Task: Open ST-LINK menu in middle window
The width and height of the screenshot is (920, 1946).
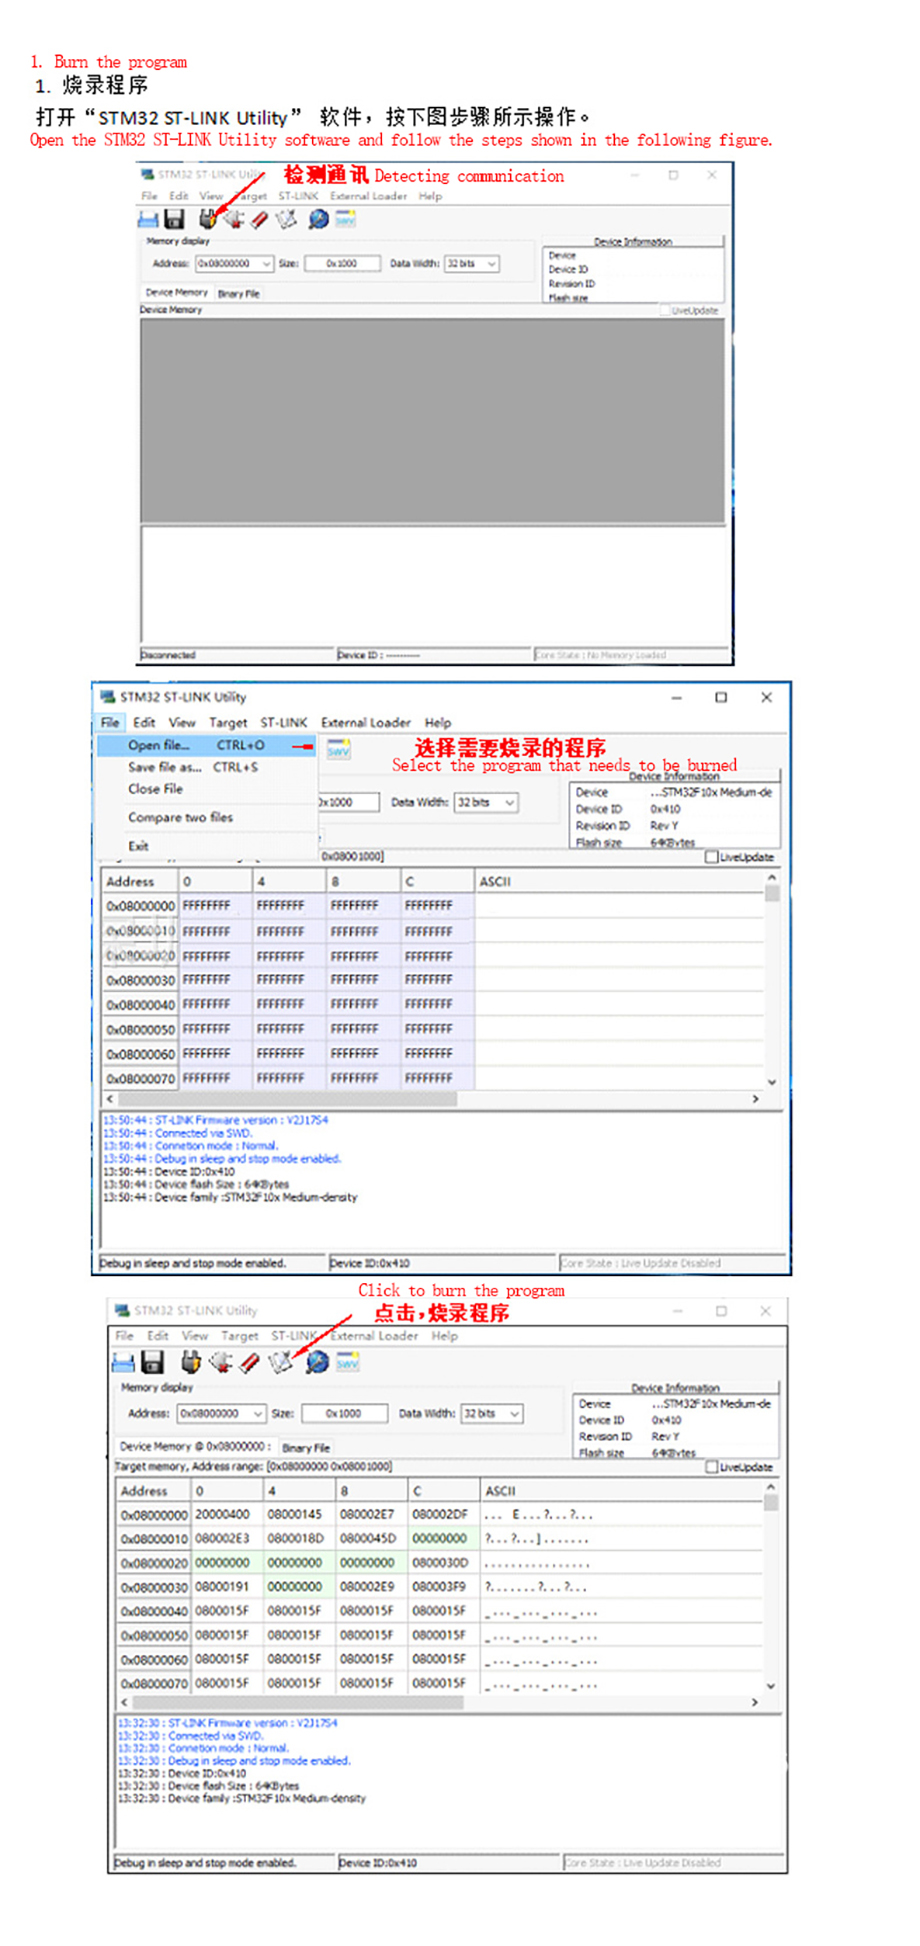Action: pyautogui.click(x=284, y=722)
